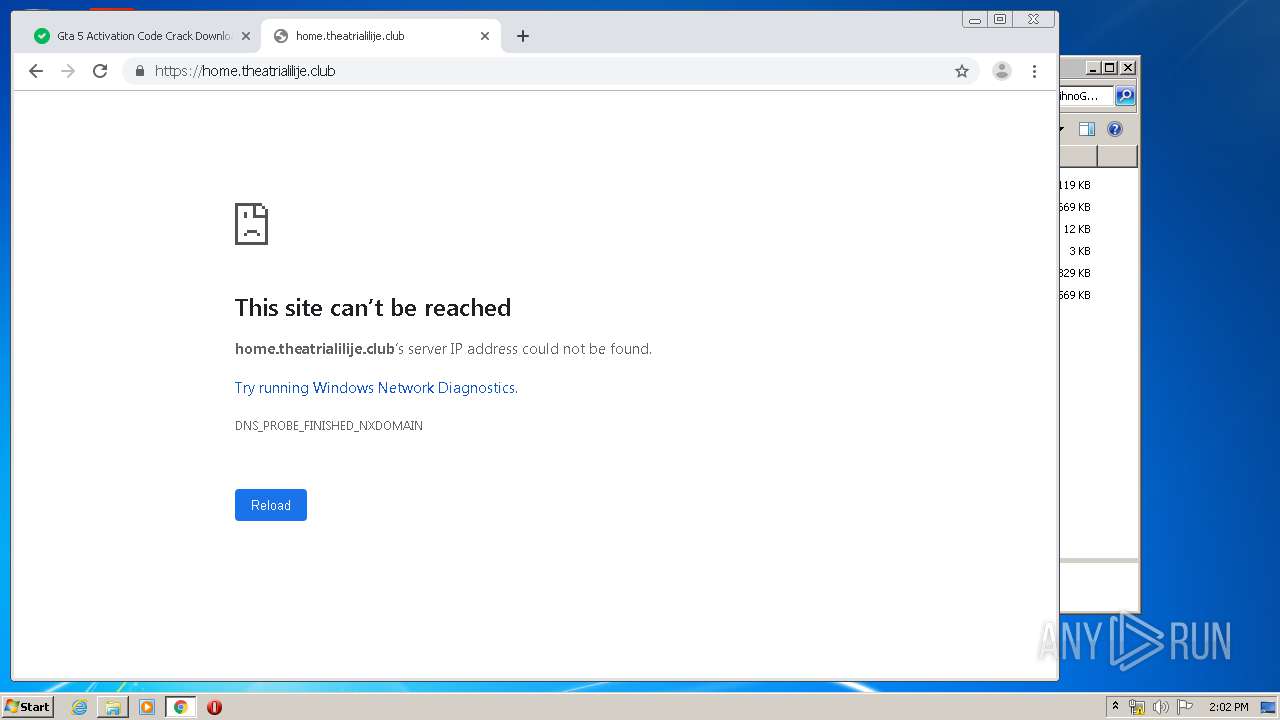Viewport: 1280px width, 720px height.
Task: Click the DNS_PROBE_FINISHED_NXDOMAIN error code
Action: (x=329, y=426)
